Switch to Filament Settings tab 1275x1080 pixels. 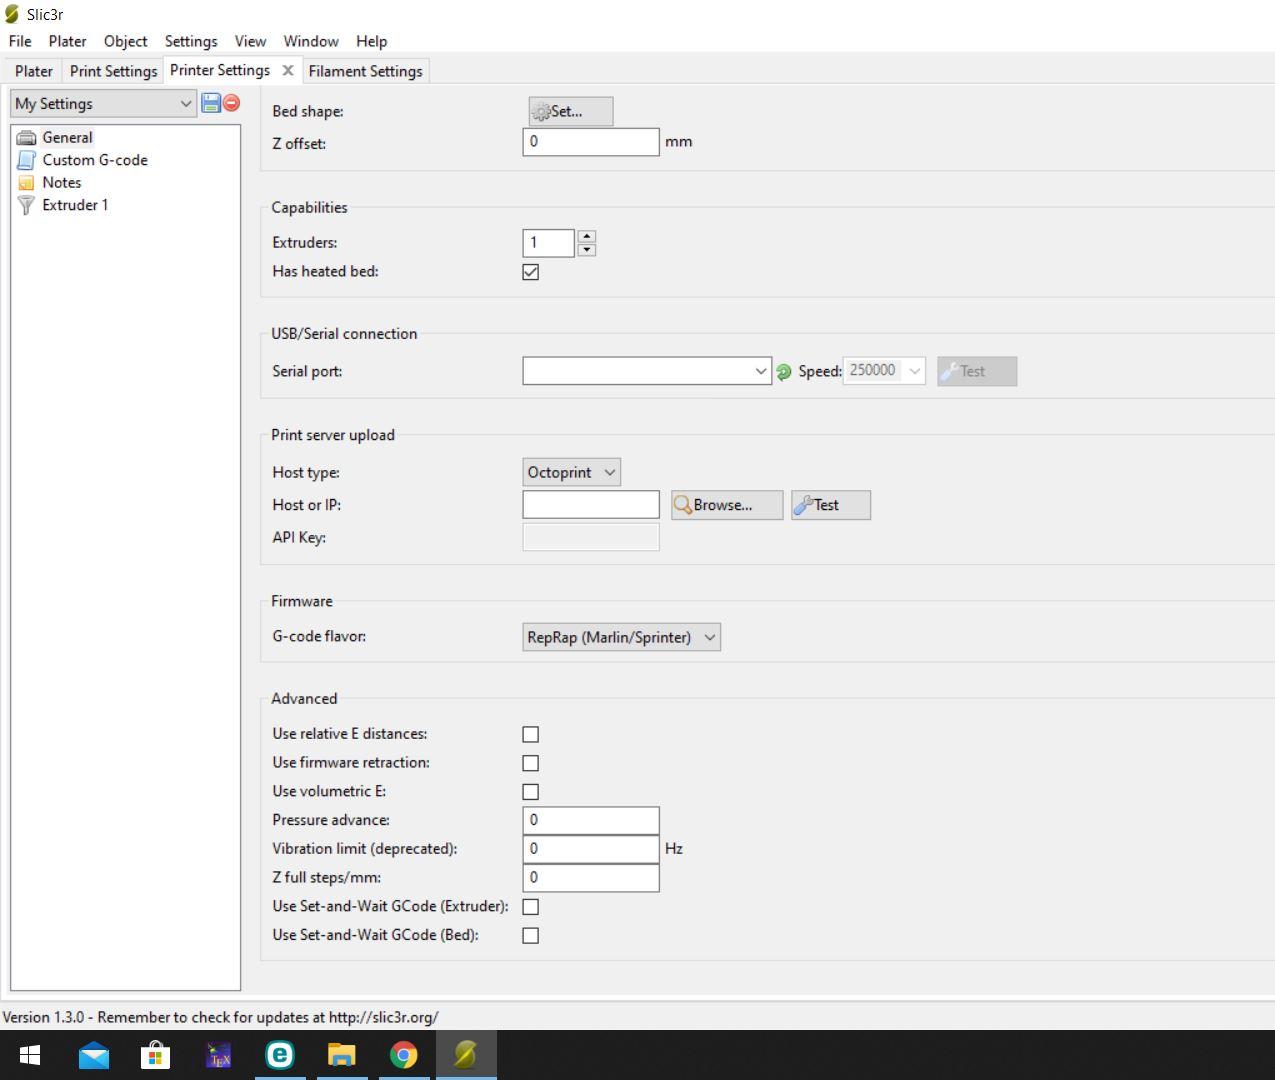[365, 71]
